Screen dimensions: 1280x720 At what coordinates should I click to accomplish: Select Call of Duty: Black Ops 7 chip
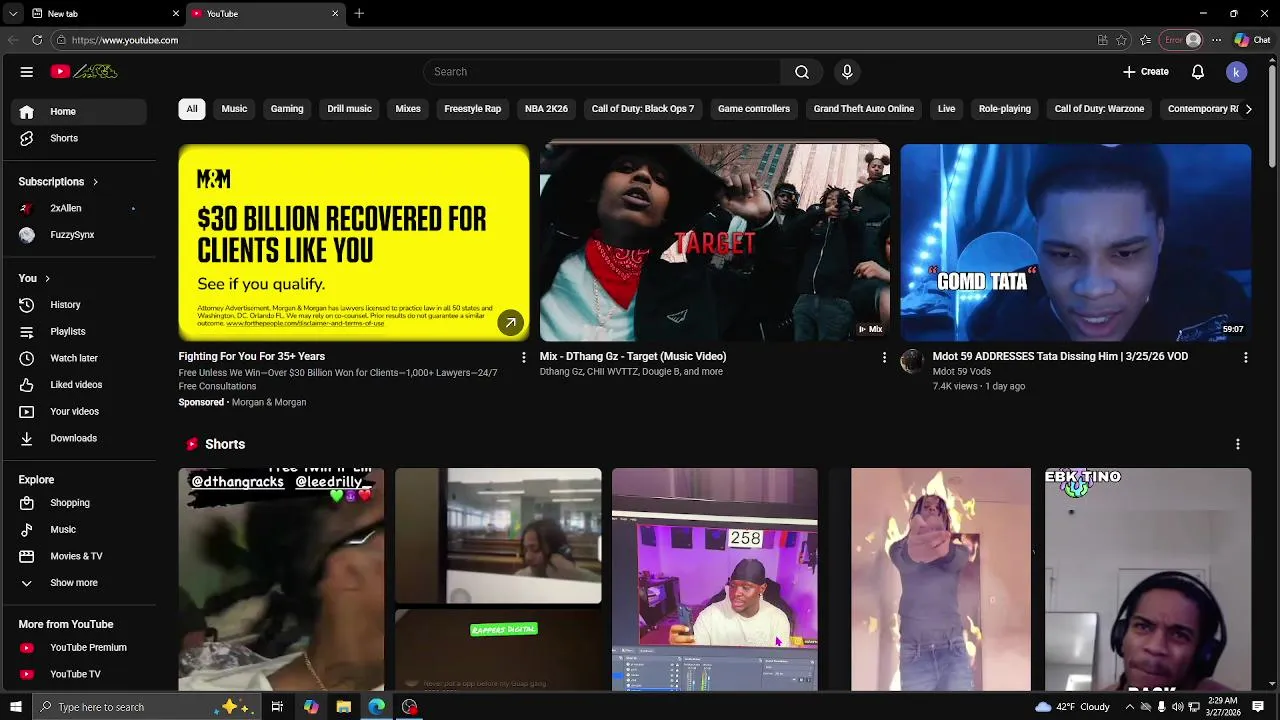point(643,109)
